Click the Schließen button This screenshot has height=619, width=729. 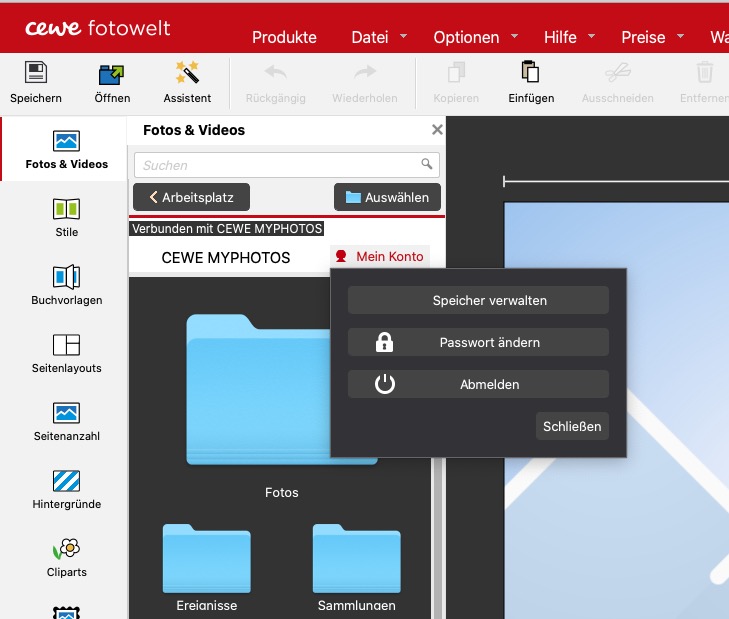click(572, 426)
